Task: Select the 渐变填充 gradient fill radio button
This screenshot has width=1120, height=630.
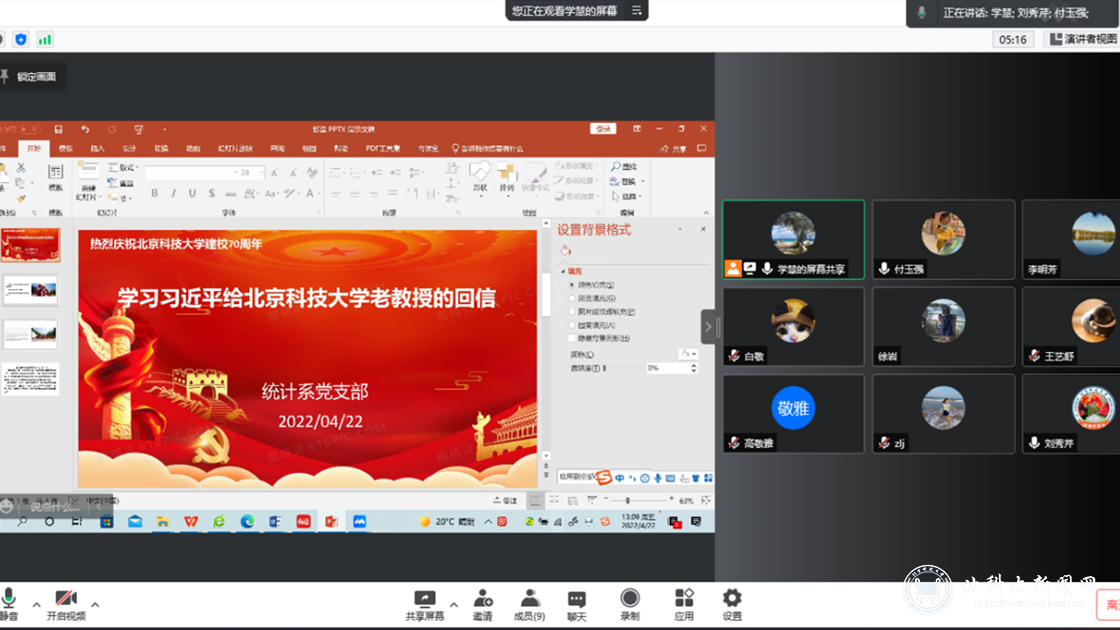Action: [572, 298]
